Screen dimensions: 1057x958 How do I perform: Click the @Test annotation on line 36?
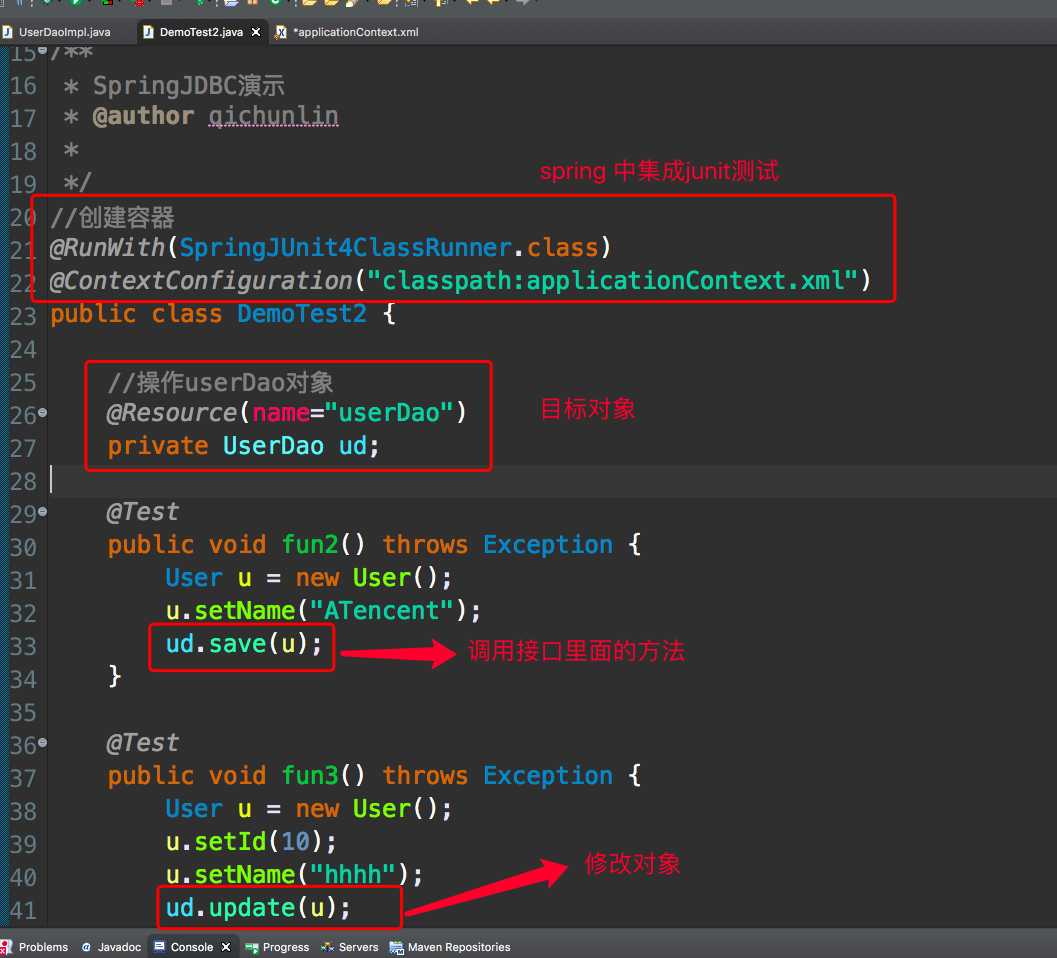(x=142, y=743)
